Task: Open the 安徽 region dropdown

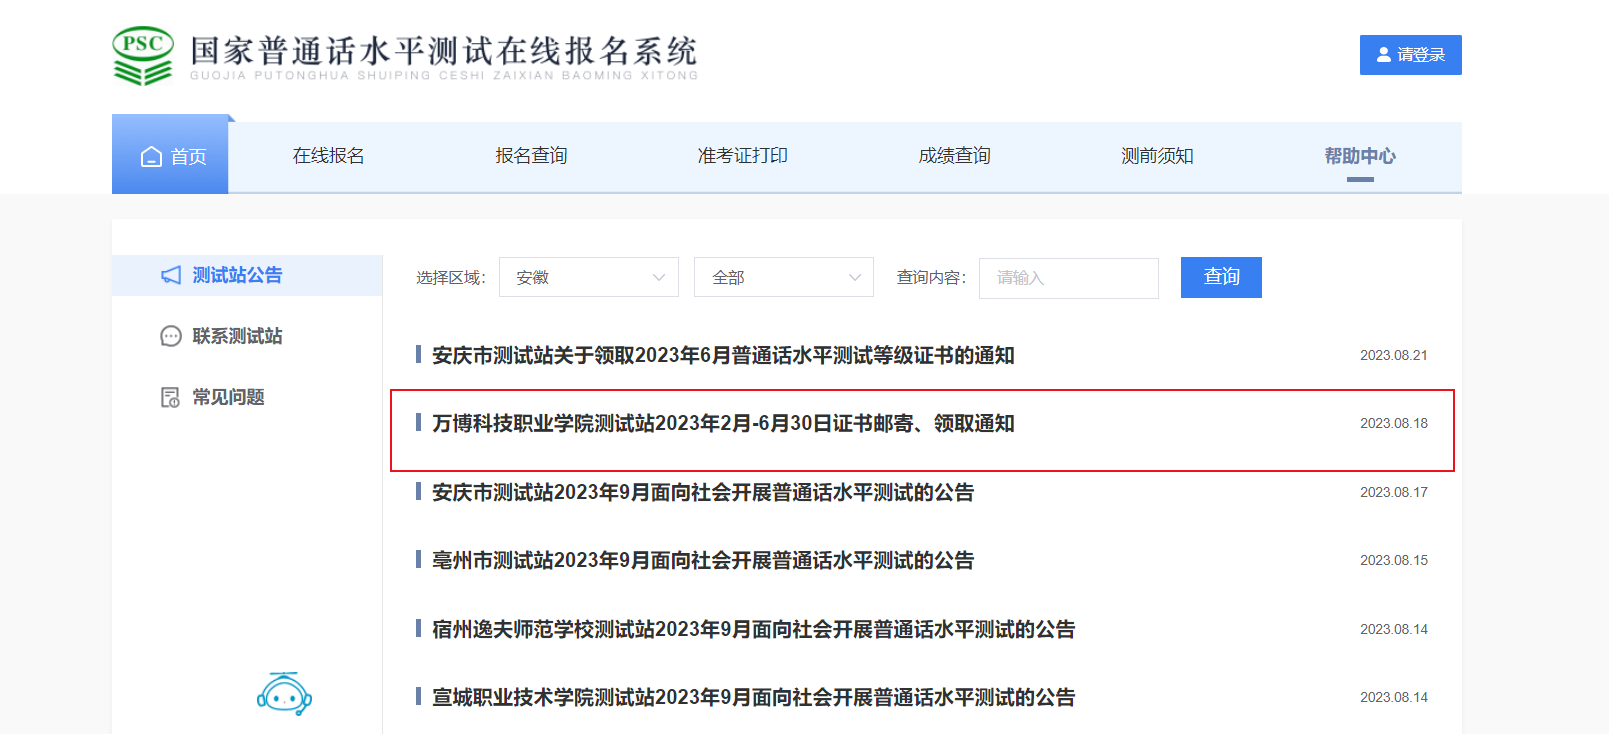Action: (589, 277)
